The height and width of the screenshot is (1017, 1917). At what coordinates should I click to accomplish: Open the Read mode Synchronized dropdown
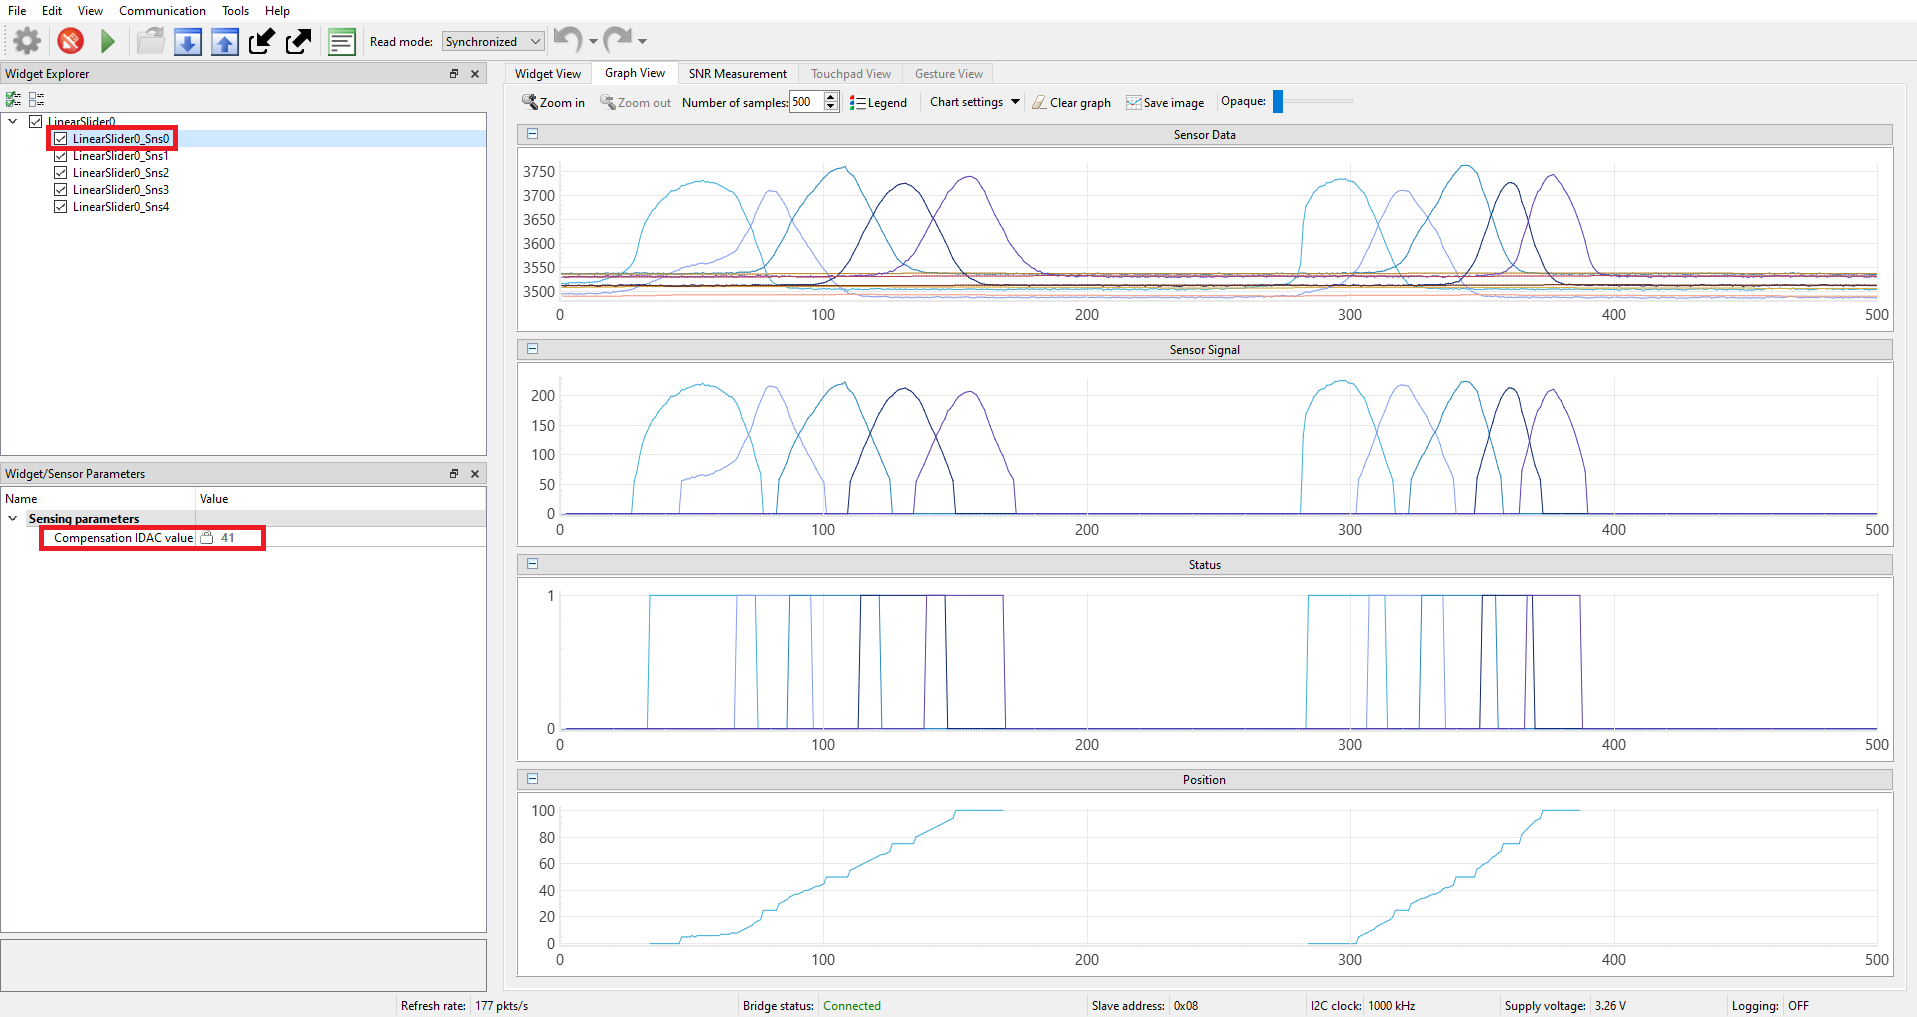[493, 41]
